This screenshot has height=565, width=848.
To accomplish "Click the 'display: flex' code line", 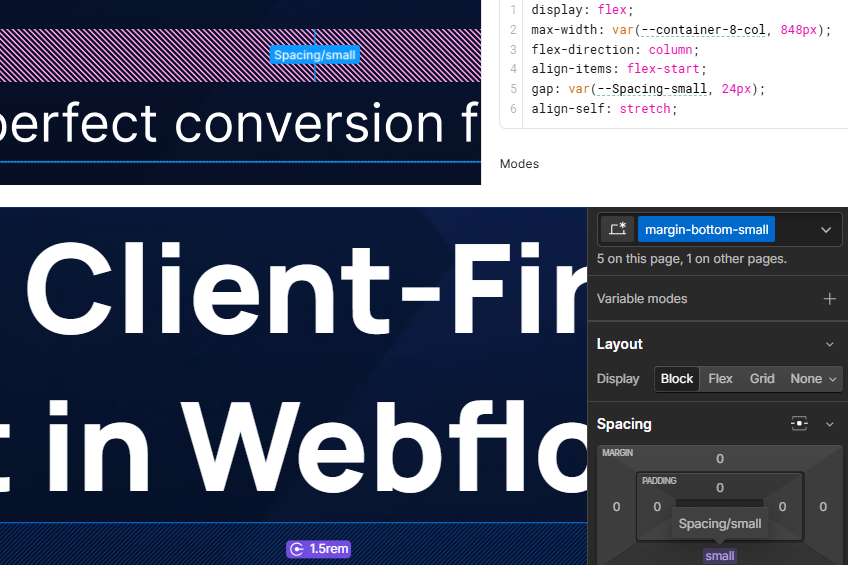I will pos(582,10).
